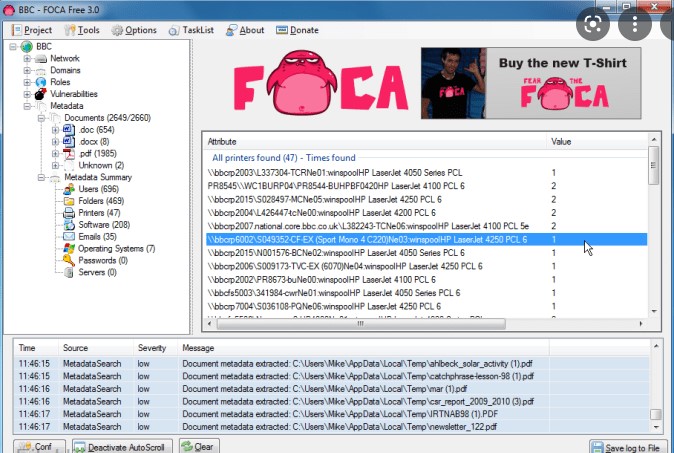Open the Options menu
This screenshot has height=453, width=674.
click(134, 30)
